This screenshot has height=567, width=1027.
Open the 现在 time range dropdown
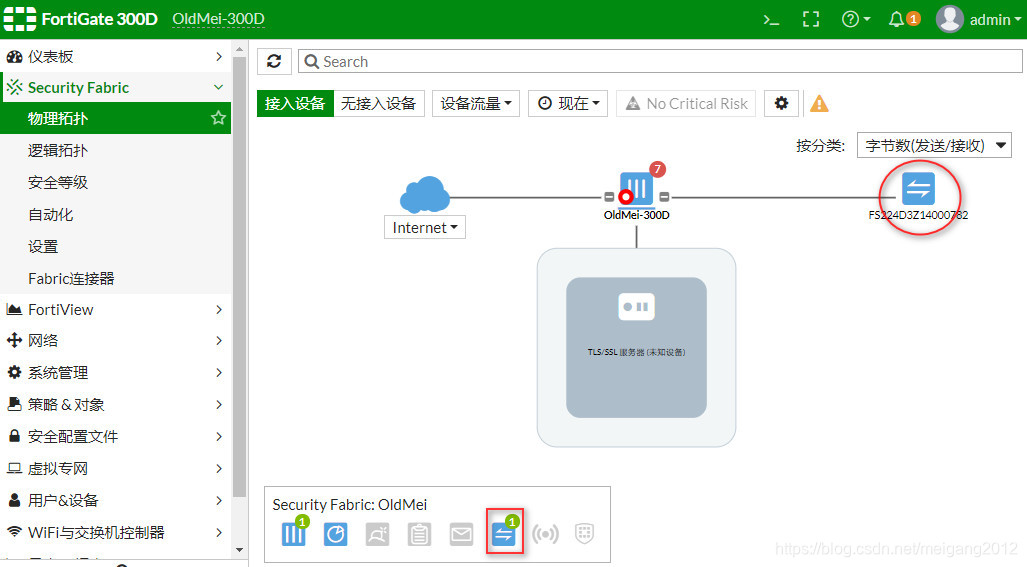pyautogui.click(x=569, y=103)
